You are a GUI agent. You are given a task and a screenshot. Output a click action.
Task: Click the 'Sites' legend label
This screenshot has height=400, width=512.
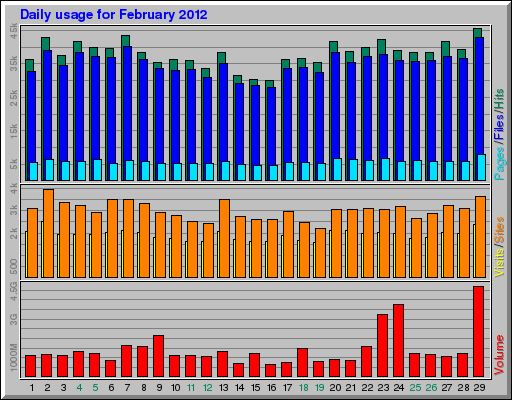coord(499,230)
